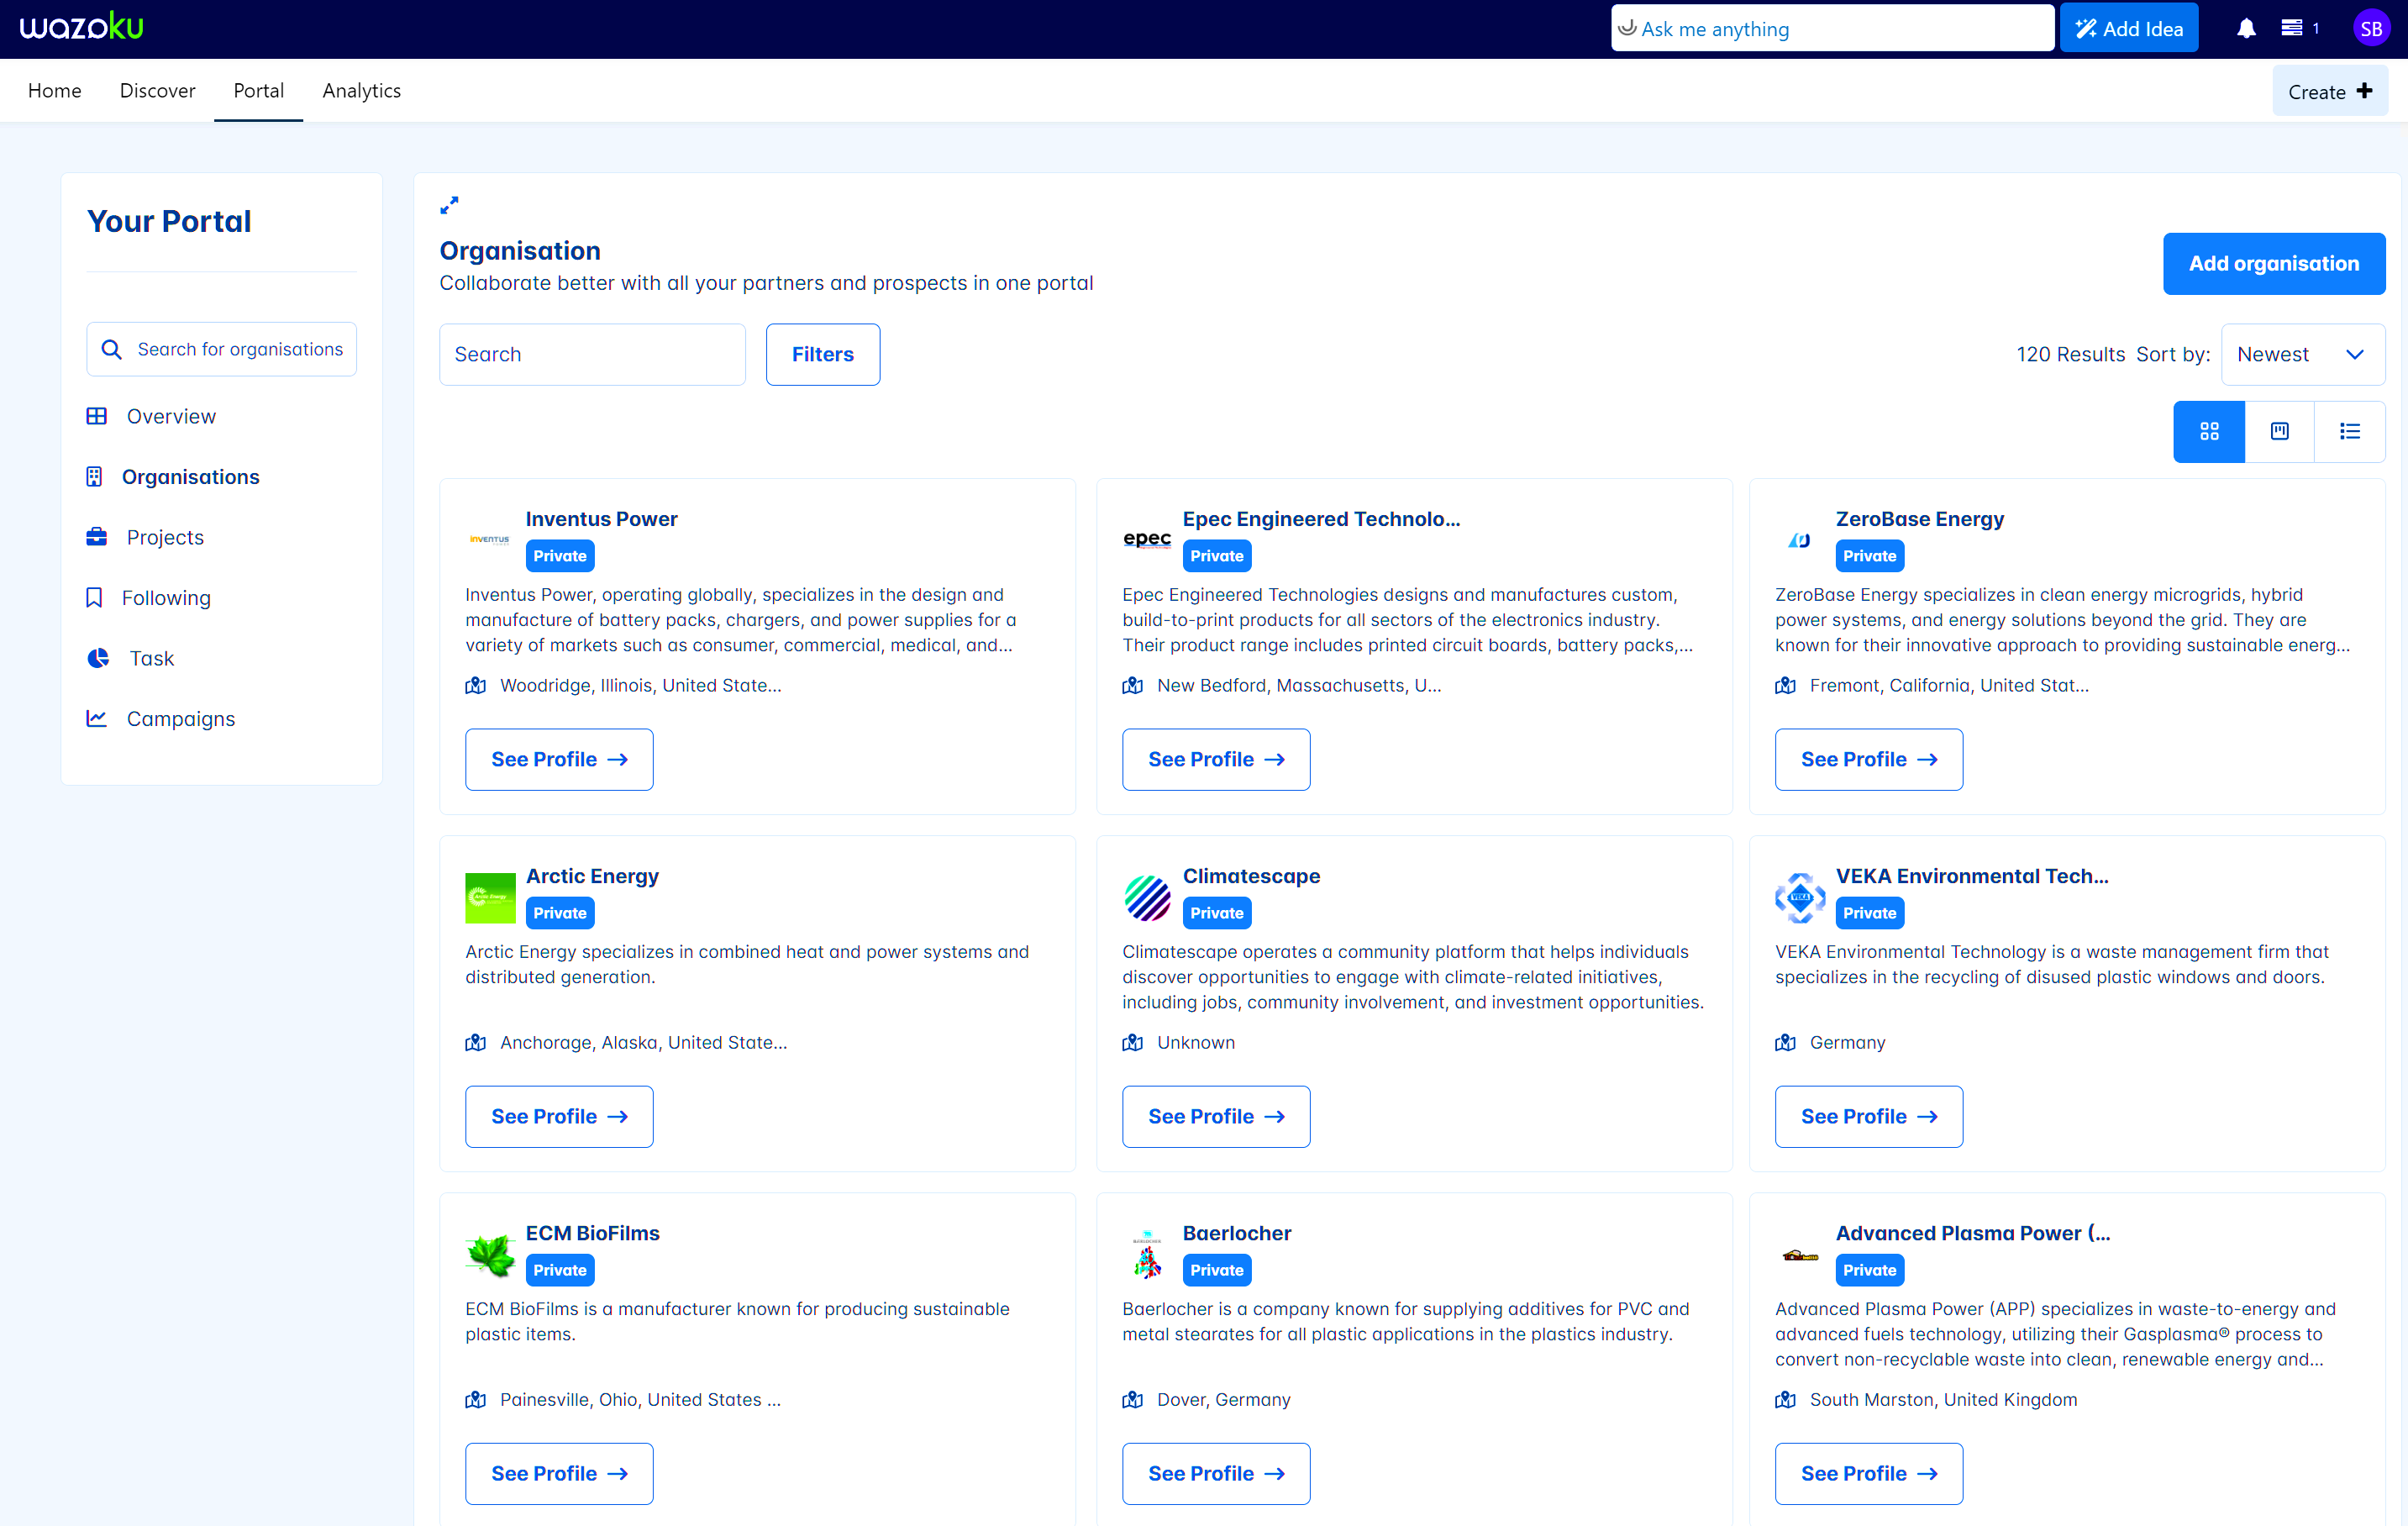Open Following in the sidebar
Image resolution: width=2408 pixels, height=1526 pixels.
[x=166, y=598]
